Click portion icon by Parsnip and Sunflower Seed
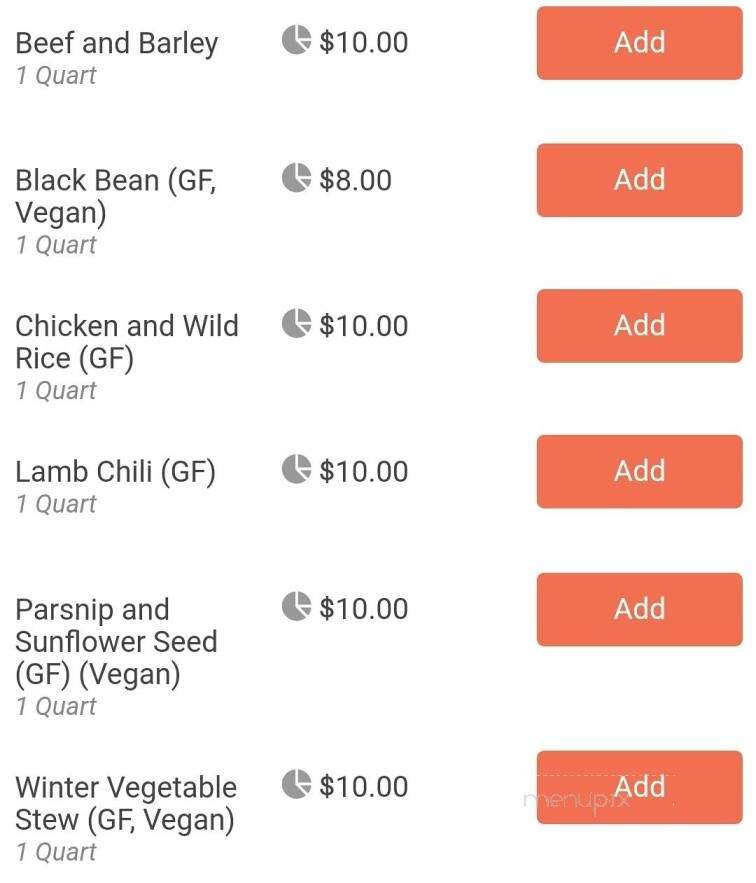The height and width of the screenshot is (883, 756). pyautogui.click(x=296, y=606)
